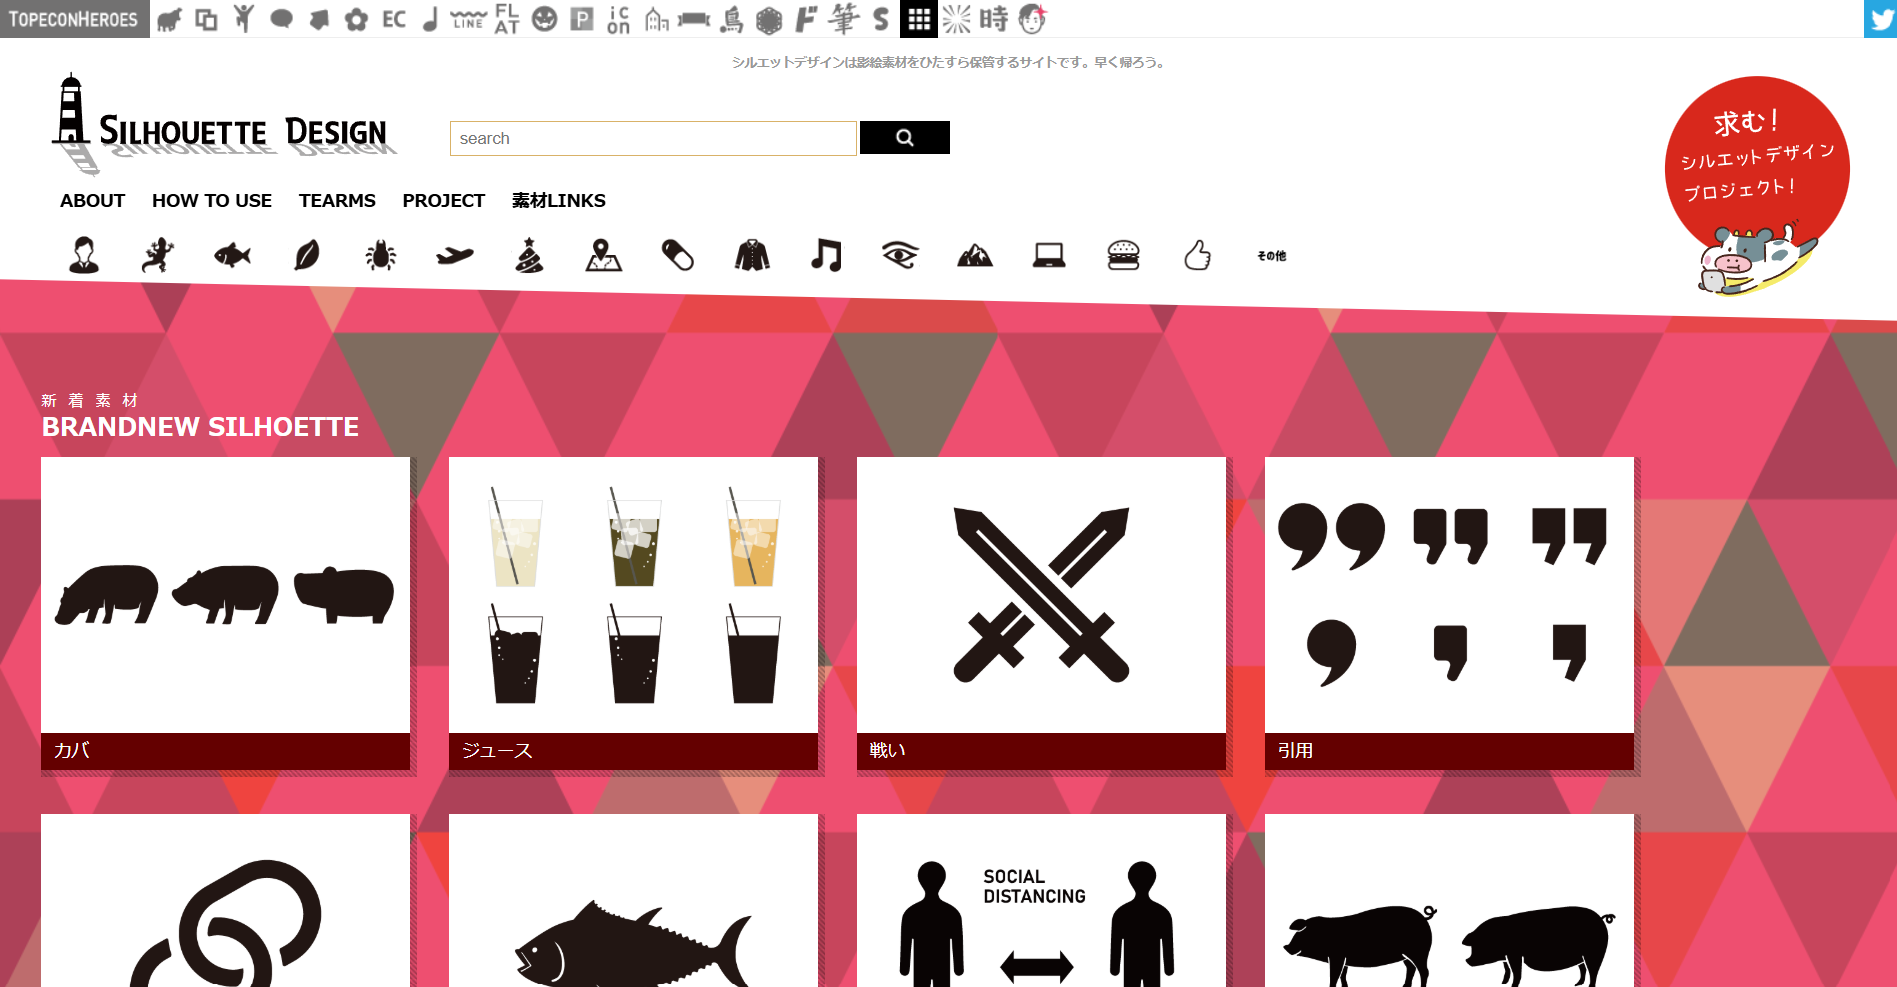Open the airplane vehicle category icon
Image resolution: width=1897 pixels, height=987 pixels.
pyautogui.click(x=455, y=256)
